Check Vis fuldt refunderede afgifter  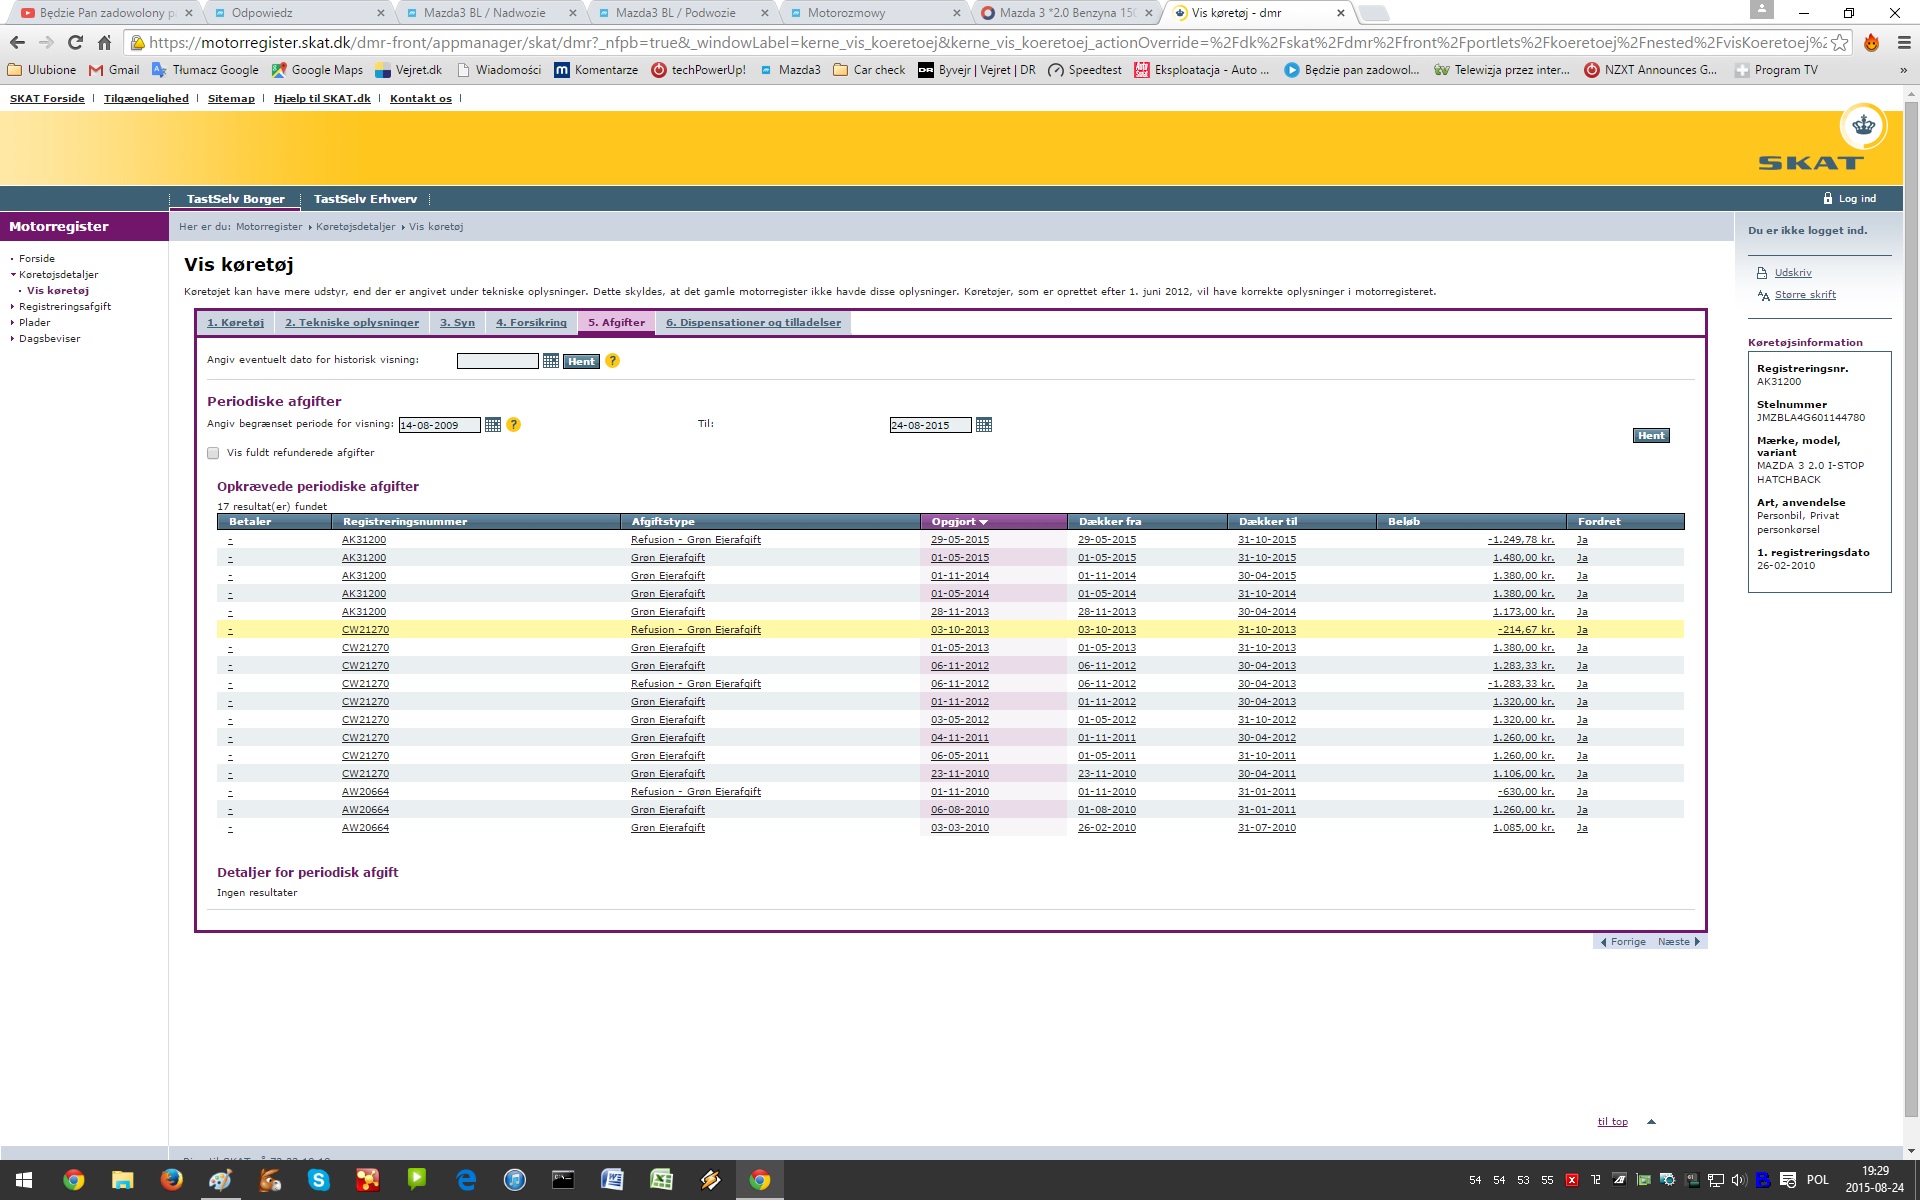(x=213, y=453)
